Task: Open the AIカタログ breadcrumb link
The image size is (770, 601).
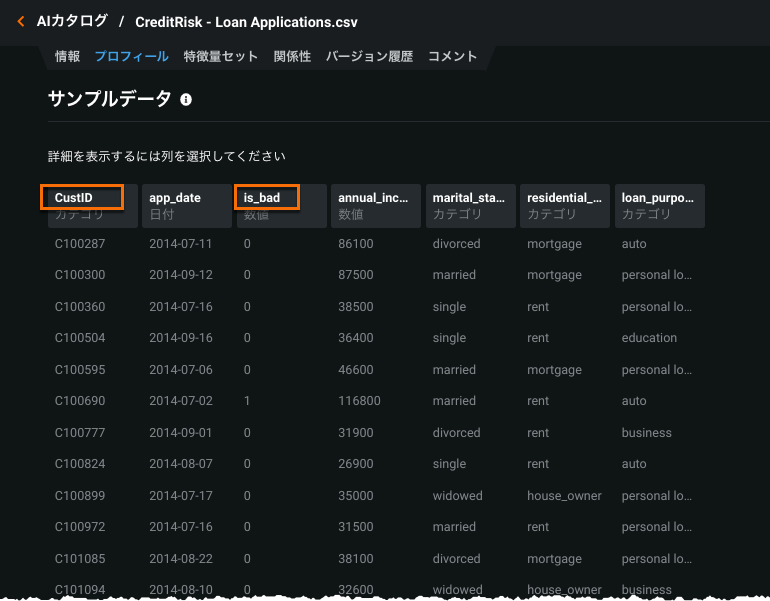Action: tap(72, 21)
